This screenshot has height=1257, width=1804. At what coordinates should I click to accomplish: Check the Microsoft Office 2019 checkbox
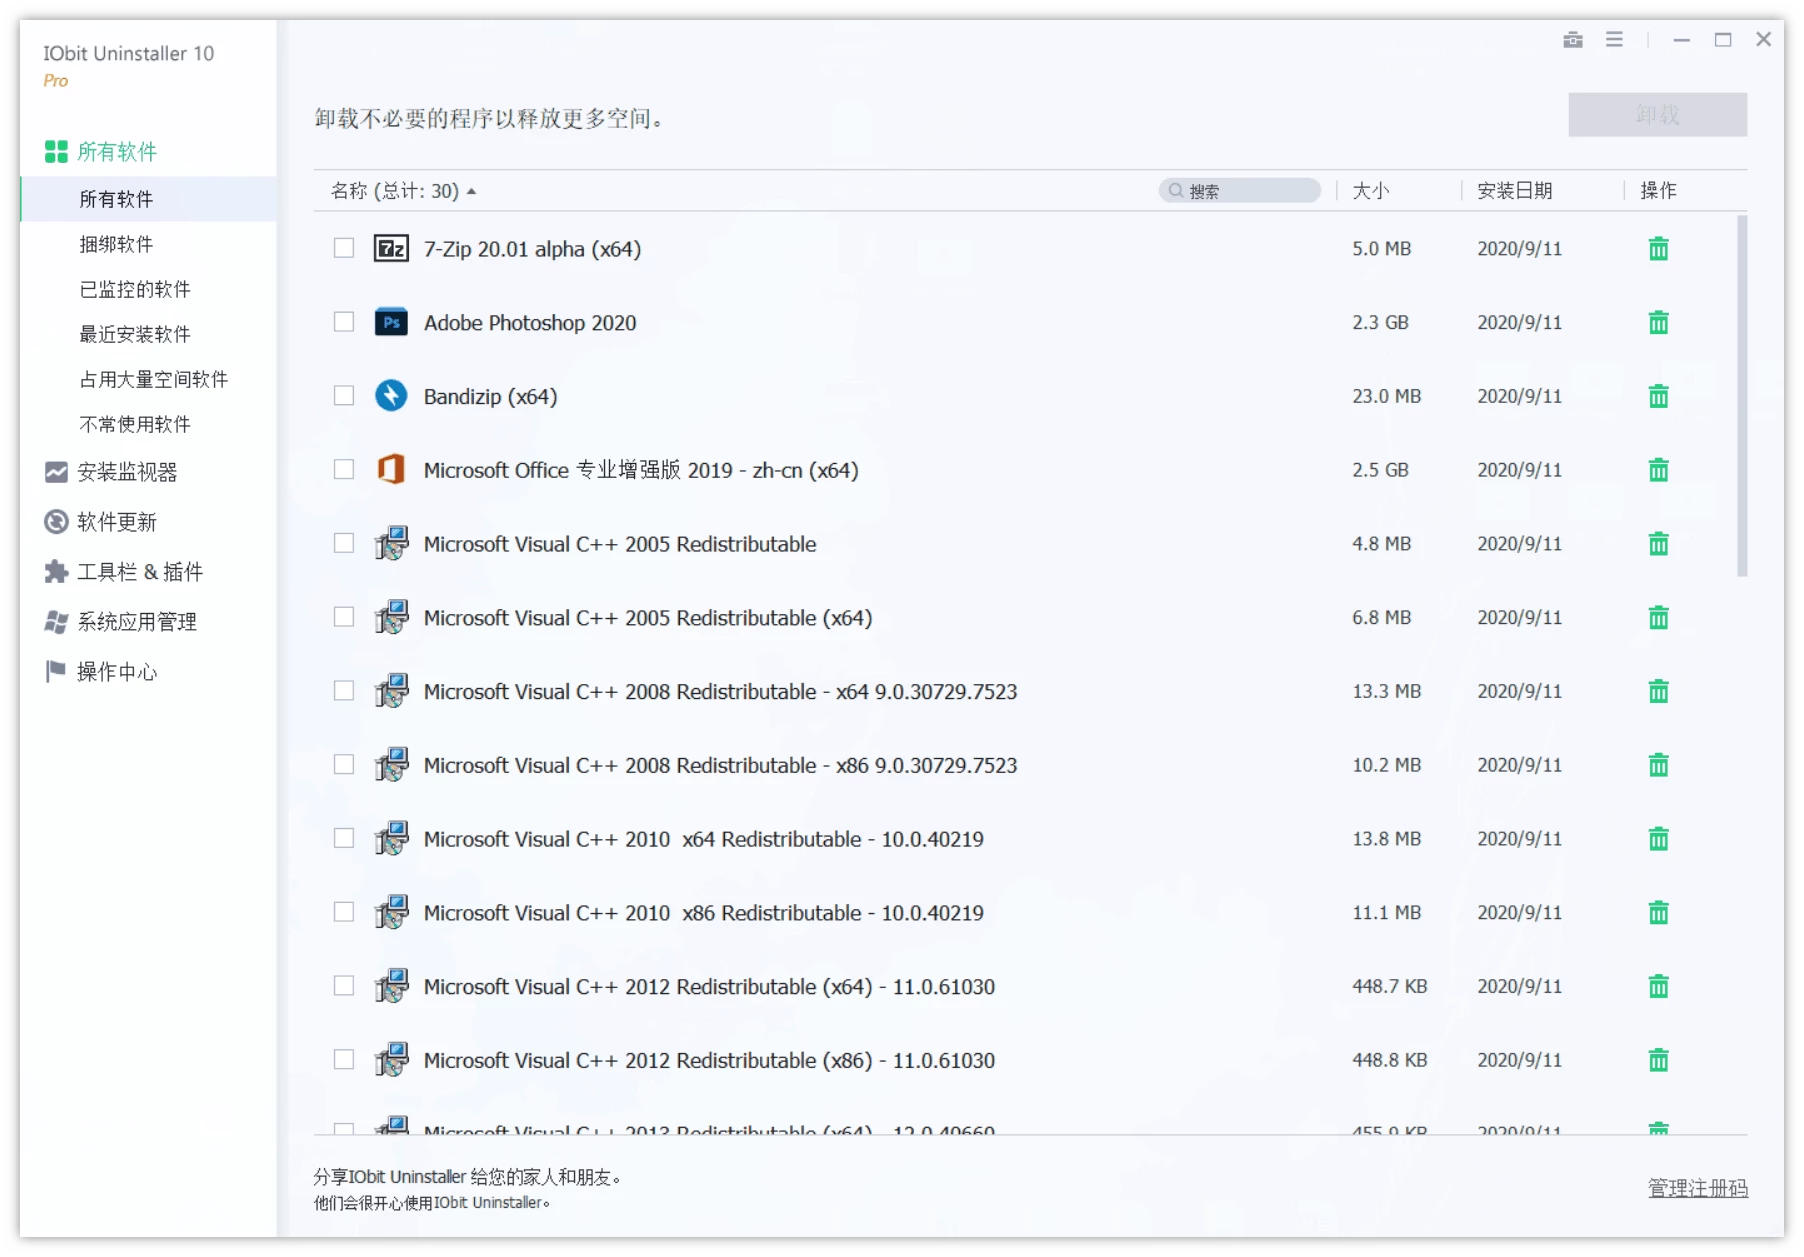click(343, 469)
